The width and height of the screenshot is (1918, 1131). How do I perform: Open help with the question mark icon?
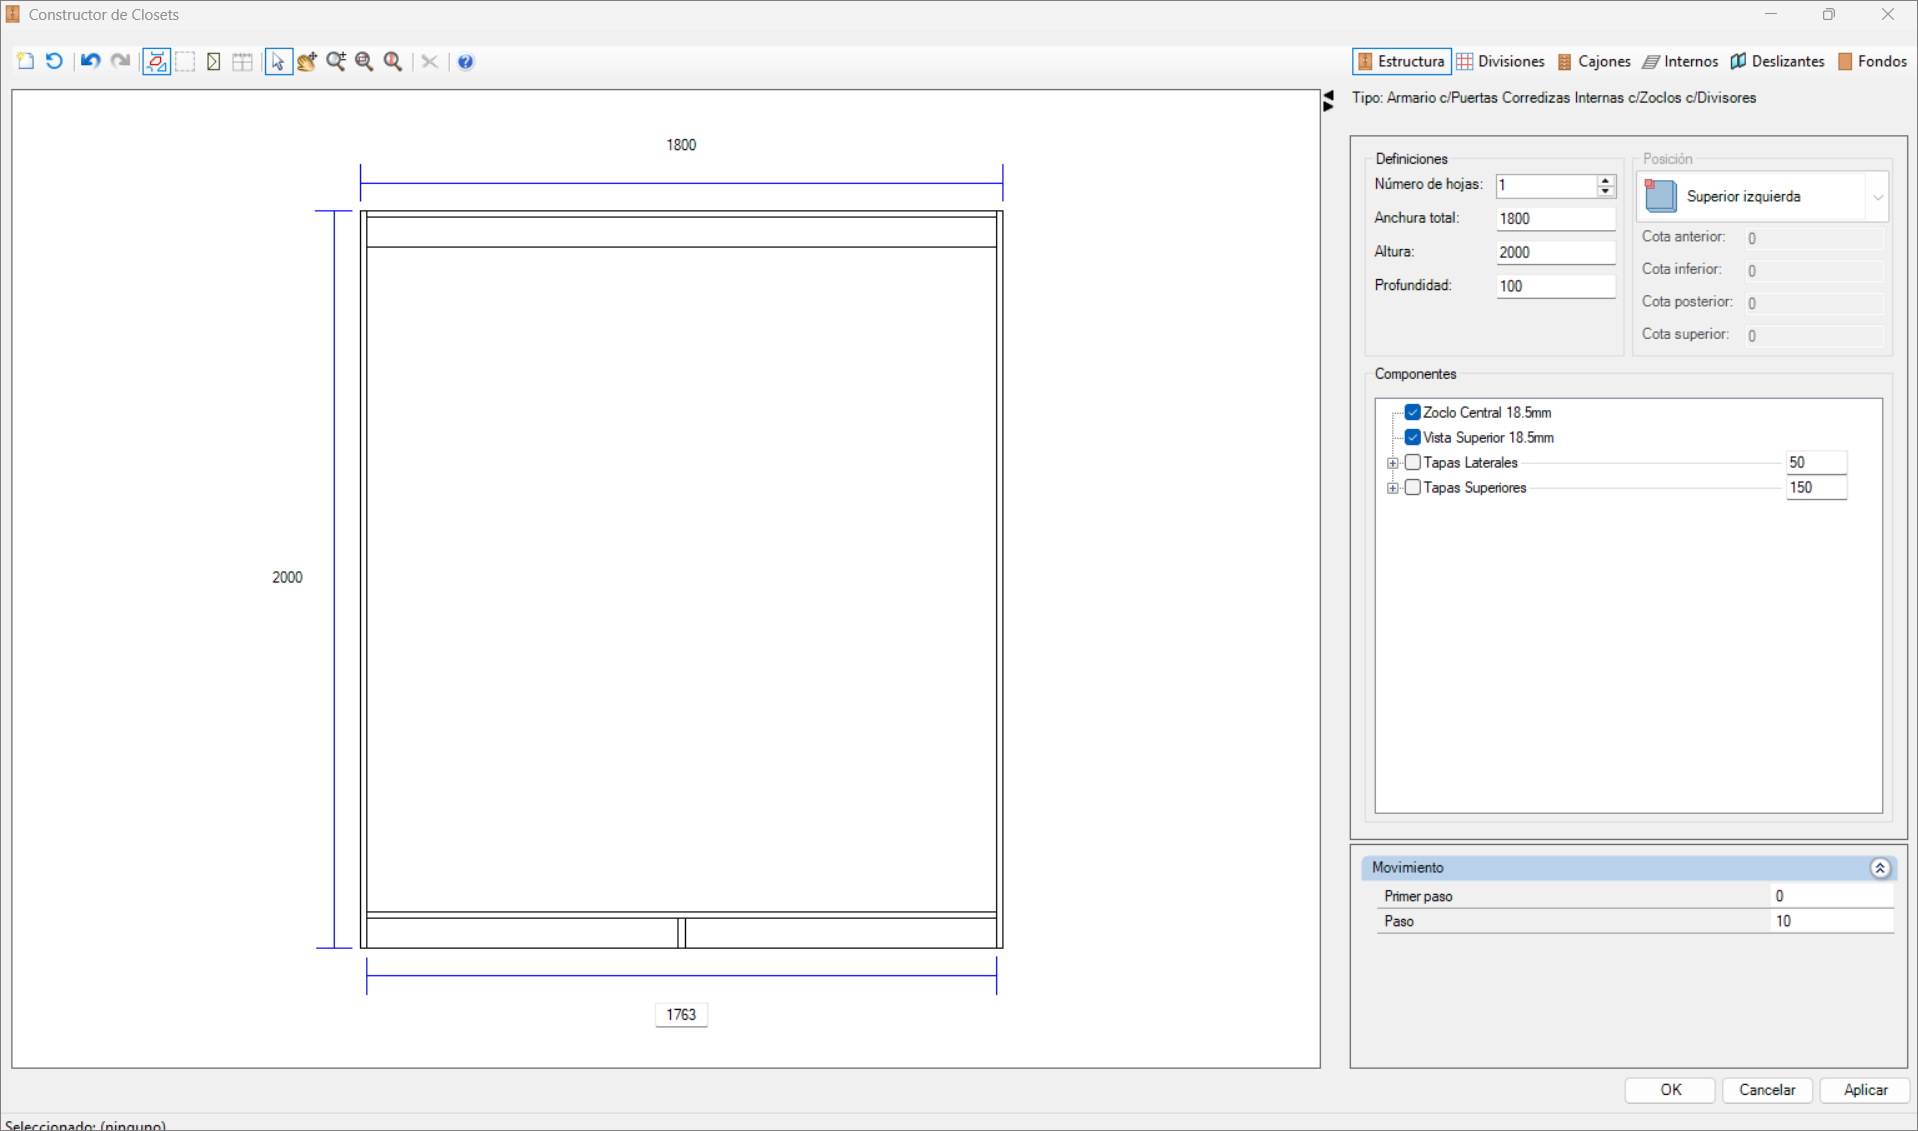(465, 61)
